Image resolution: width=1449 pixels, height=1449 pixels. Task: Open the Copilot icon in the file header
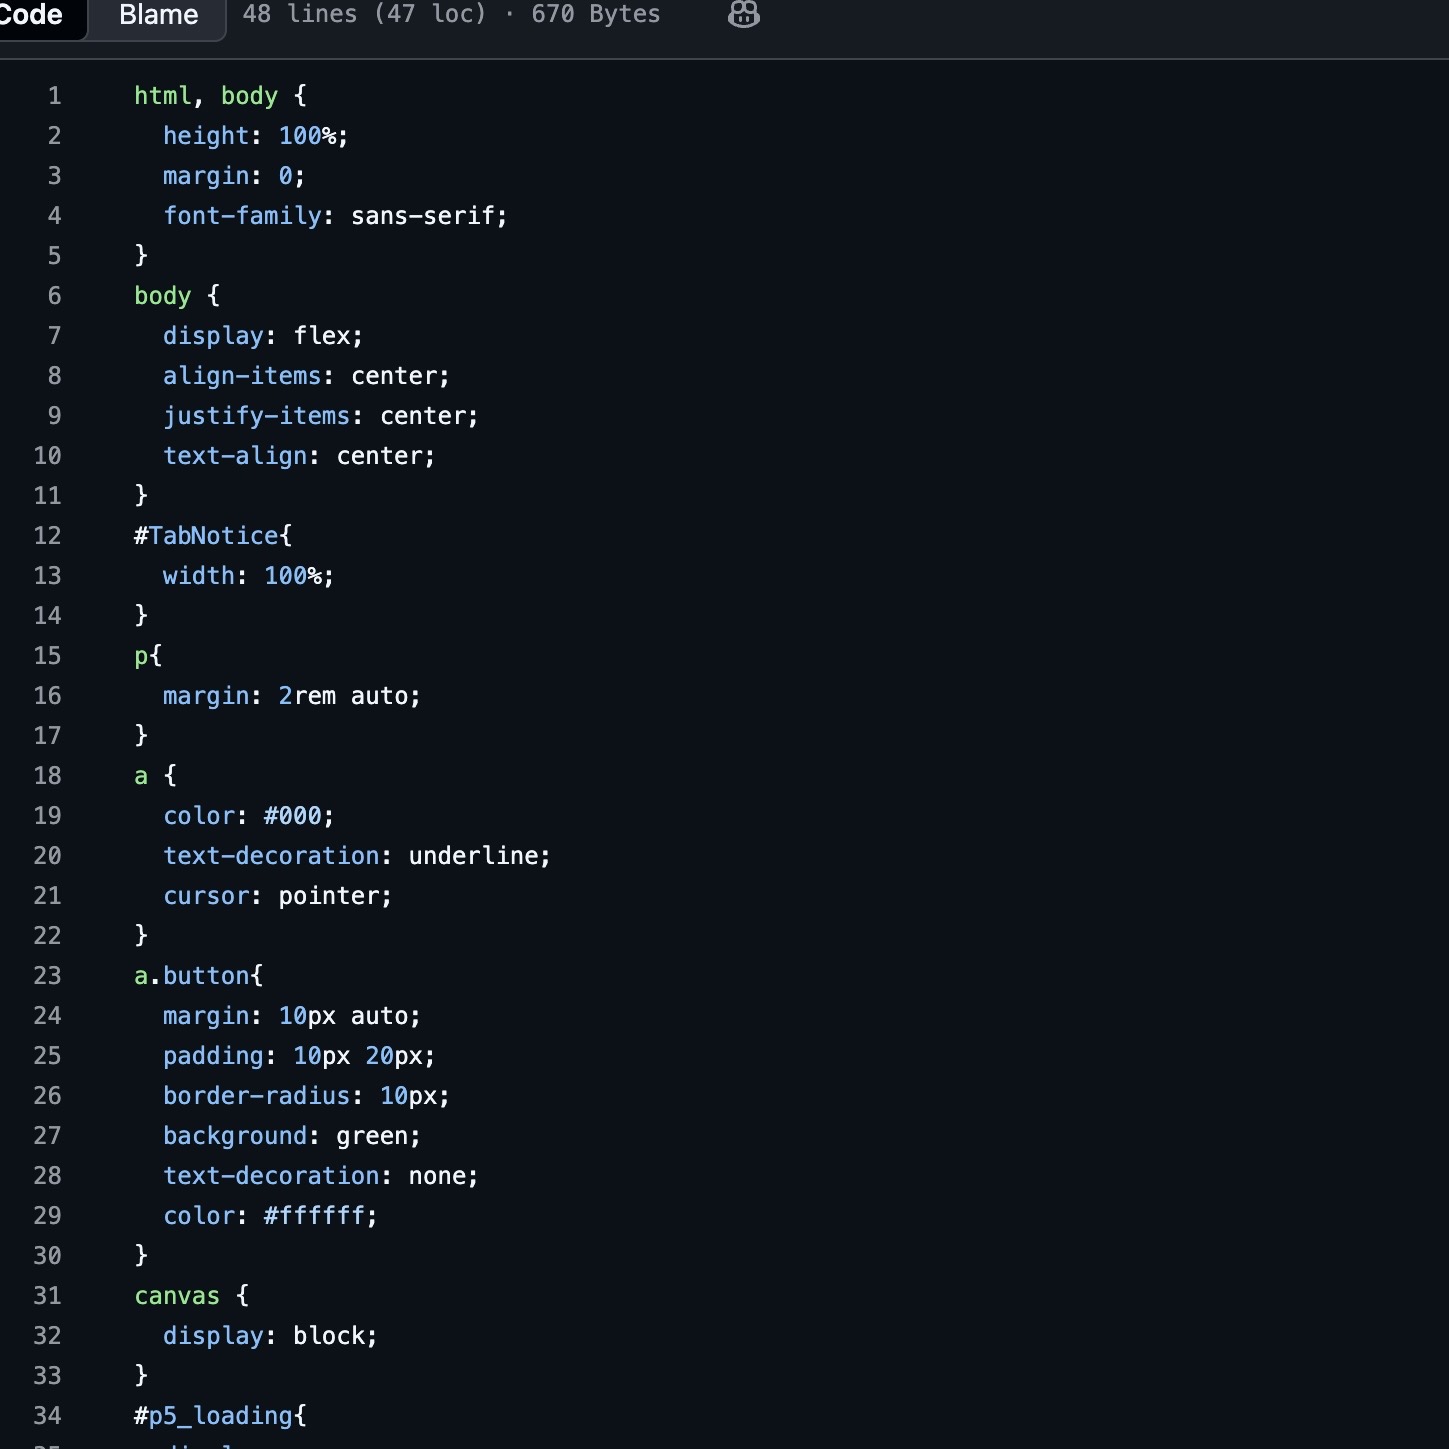coord(743,15)
